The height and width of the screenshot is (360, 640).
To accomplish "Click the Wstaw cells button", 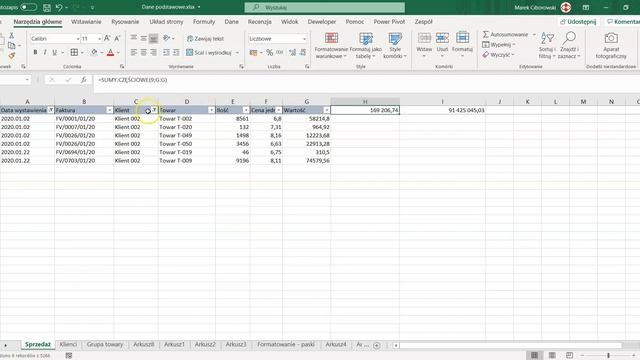I will point(424,44).
